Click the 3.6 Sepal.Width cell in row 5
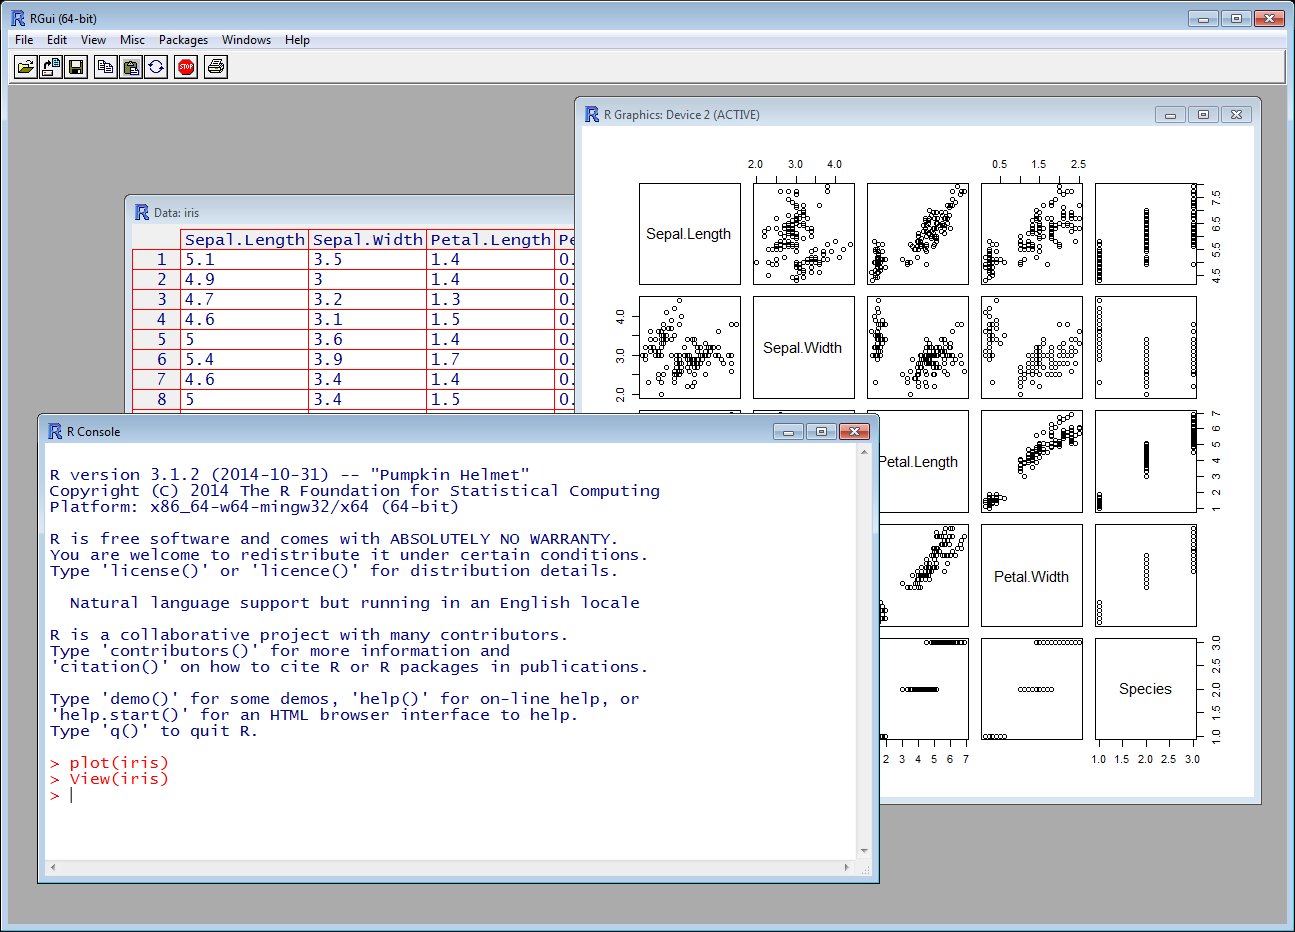Image resolution: width=1295 pixels, height=932 pixels. tap(368, 340)
